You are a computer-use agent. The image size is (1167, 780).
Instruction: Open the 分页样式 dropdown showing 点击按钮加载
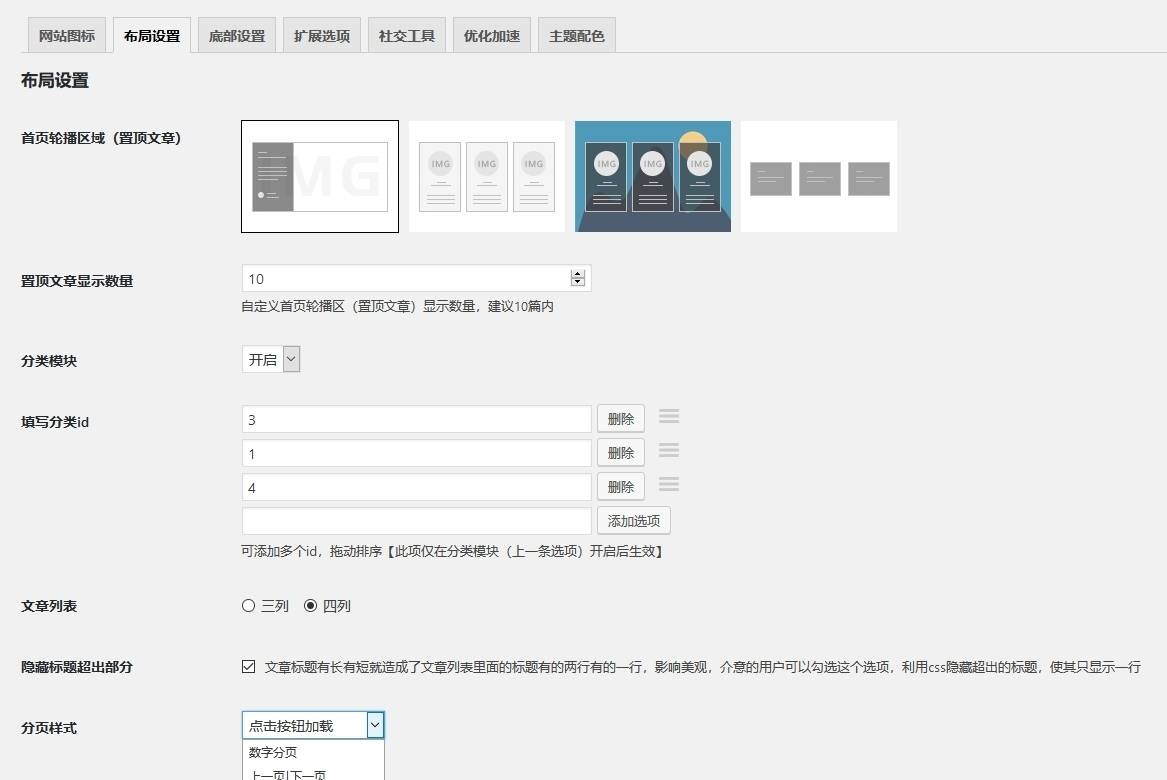[313, 726]
